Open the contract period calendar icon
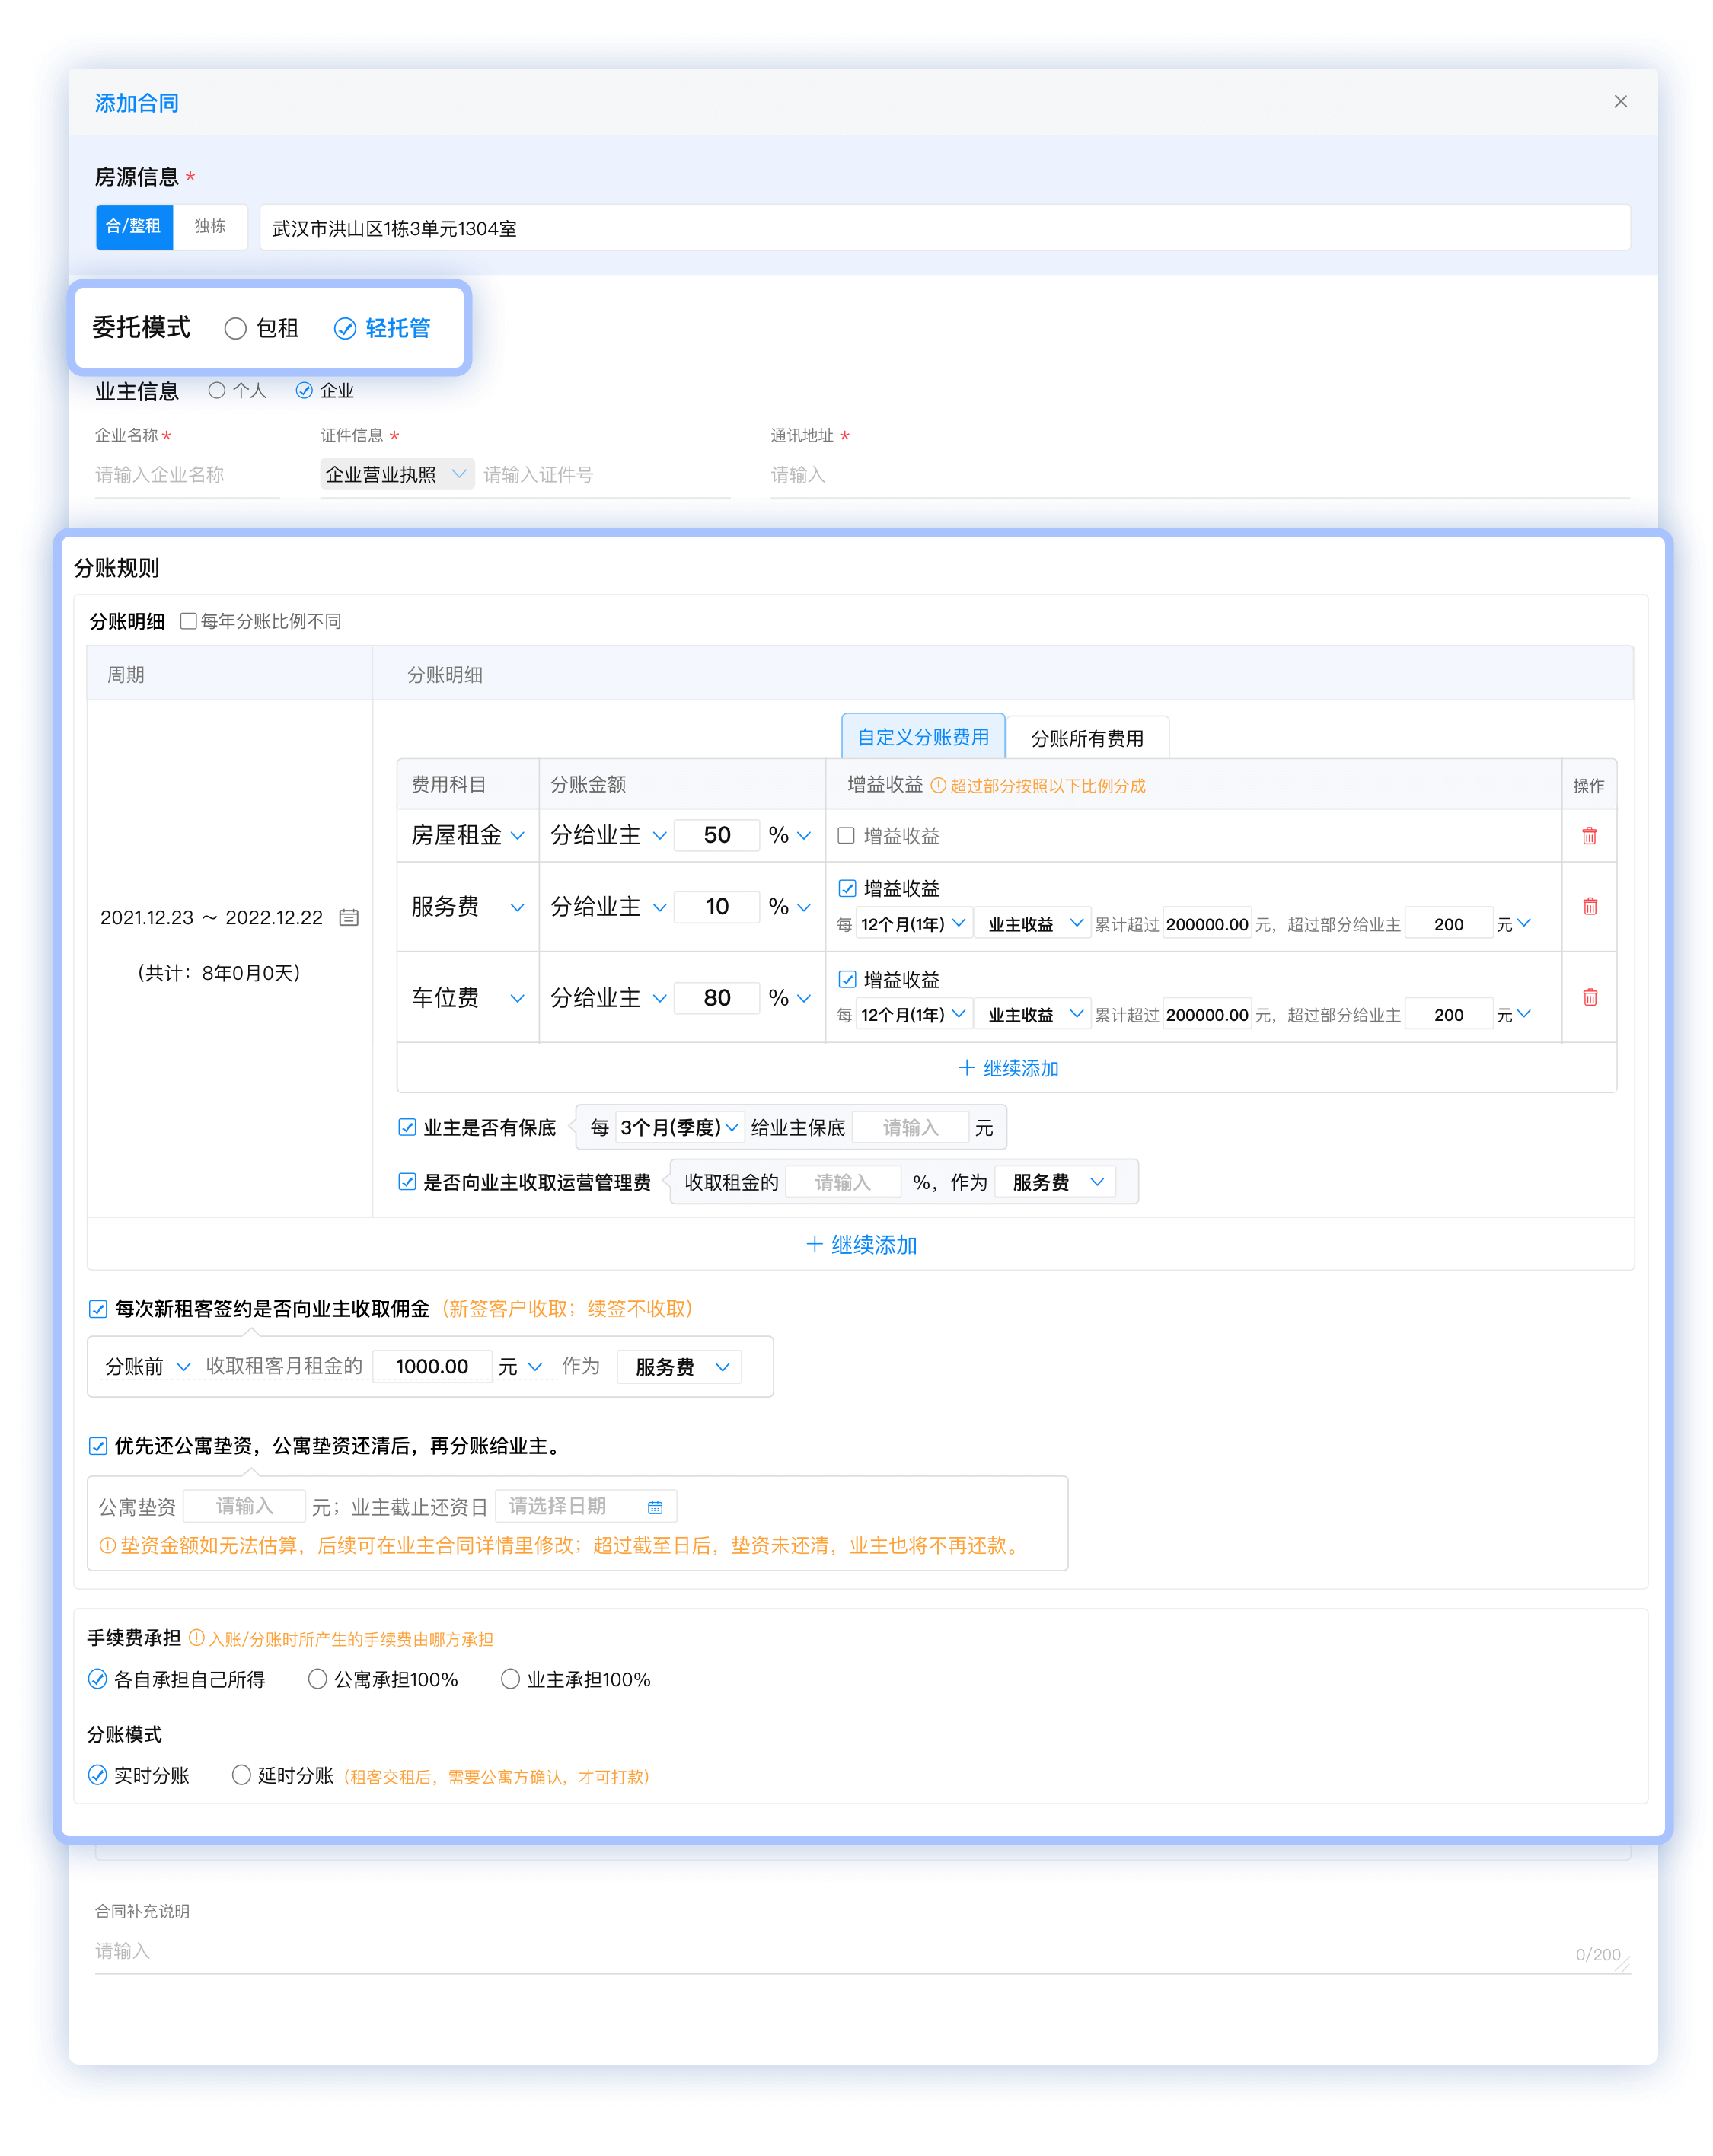This screenshot has width=1713, height=2156. (x=348, y=917)
